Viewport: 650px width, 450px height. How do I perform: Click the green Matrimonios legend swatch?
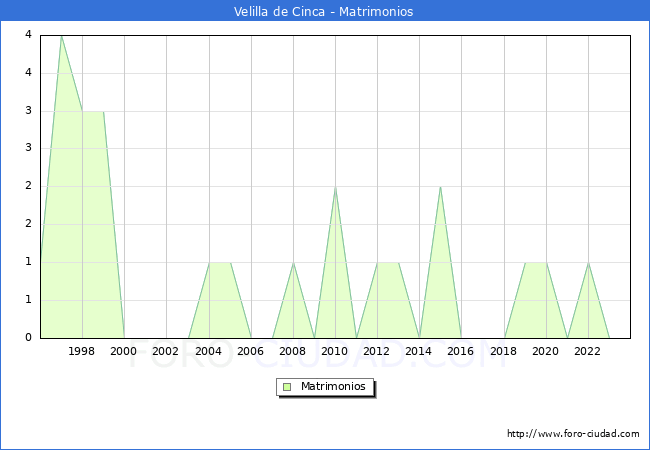click(287, 387)
